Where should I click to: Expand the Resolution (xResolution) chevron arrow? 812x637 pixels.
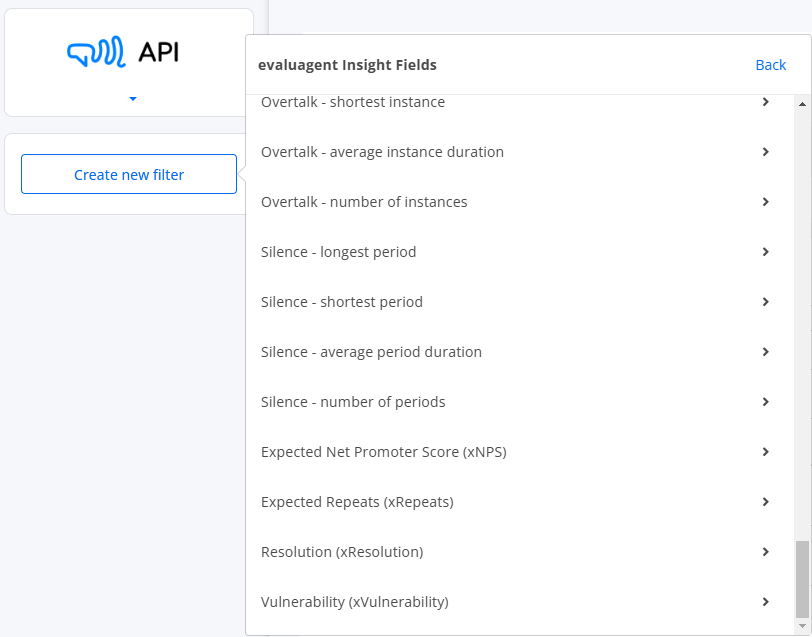coord(765,552)
